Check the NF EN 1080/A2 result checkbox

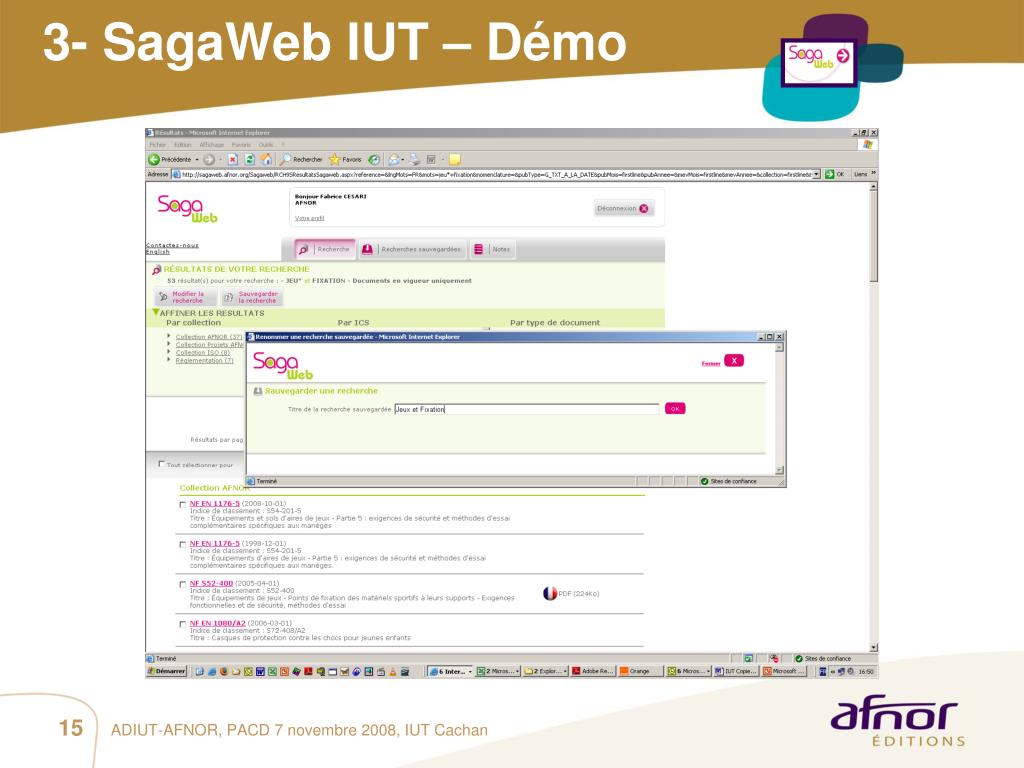pos(182,624)
